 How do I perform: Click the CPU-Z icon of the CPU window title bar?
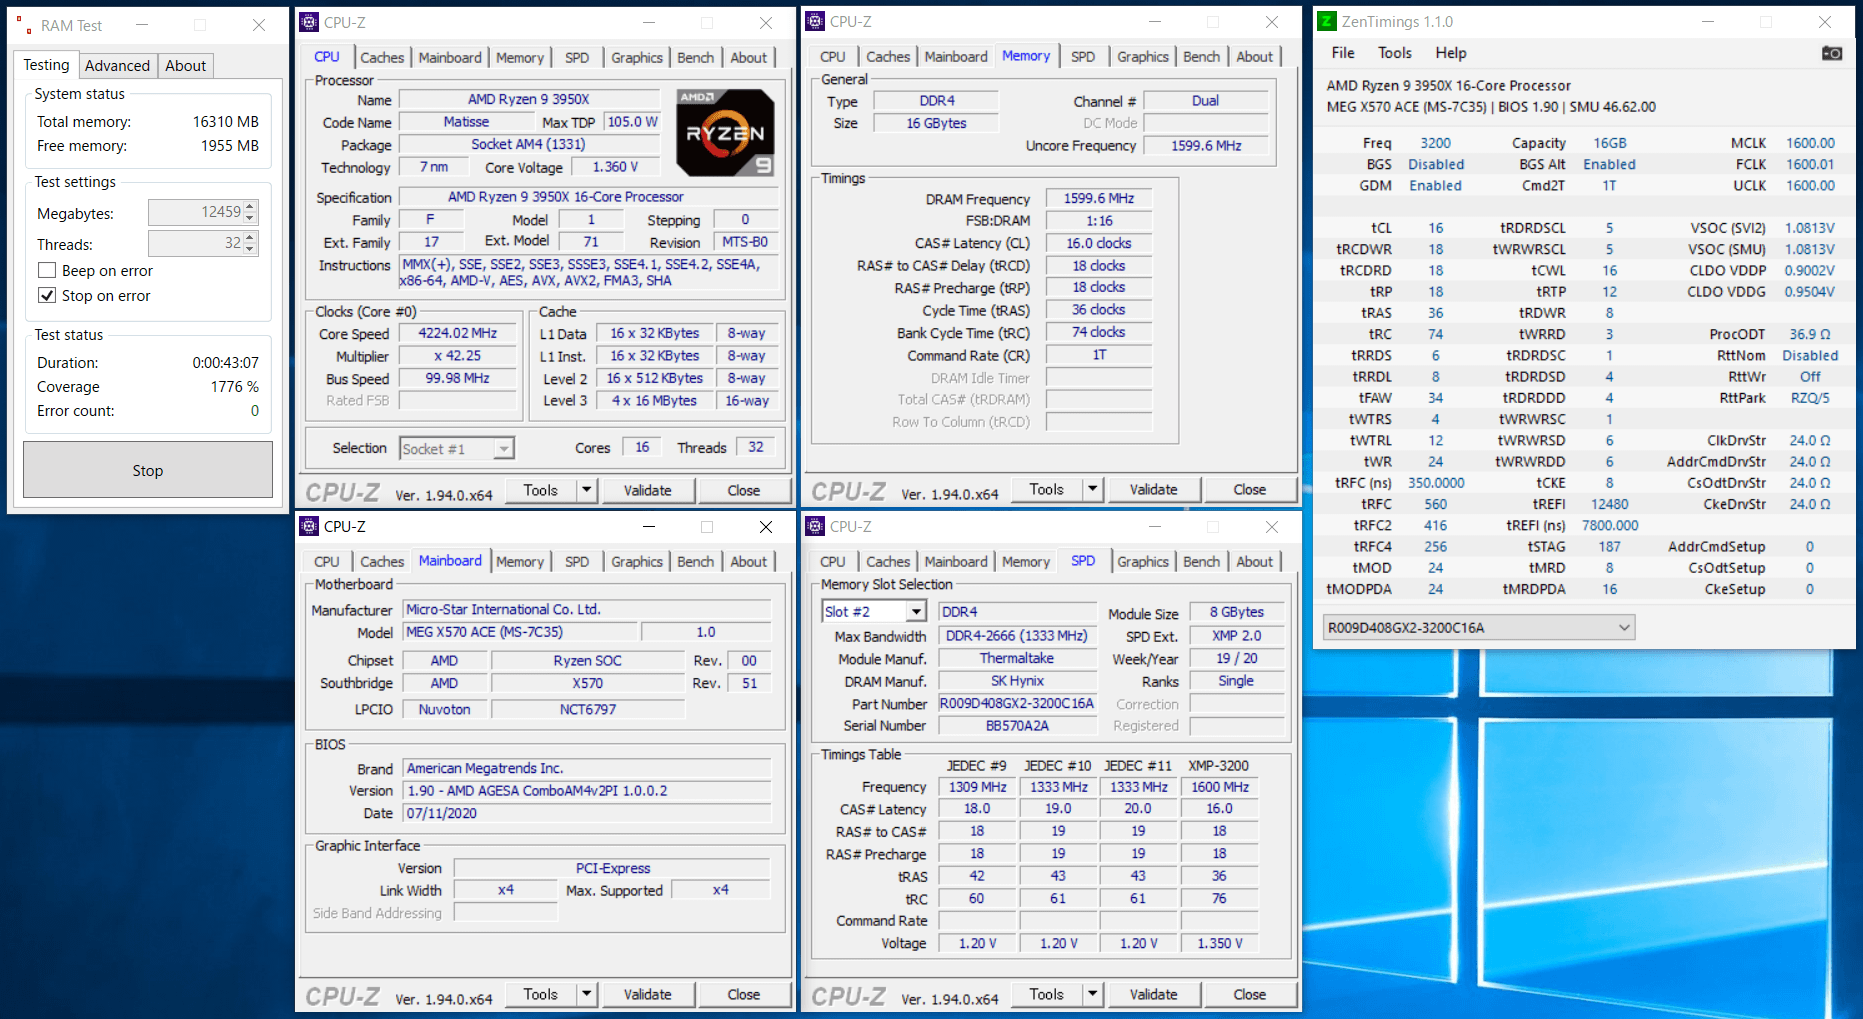310,22
